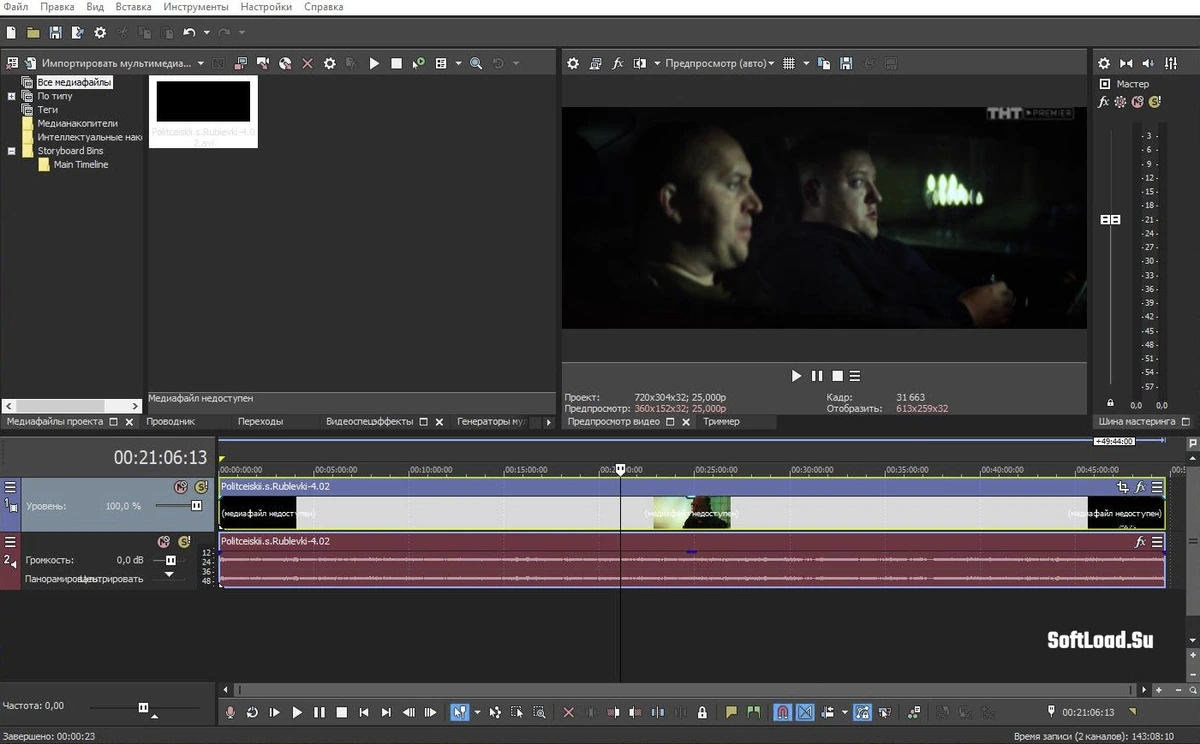Switch to the Переходы tab
The height and width of the screenshot is (744, 1200).
click(260, 422)
